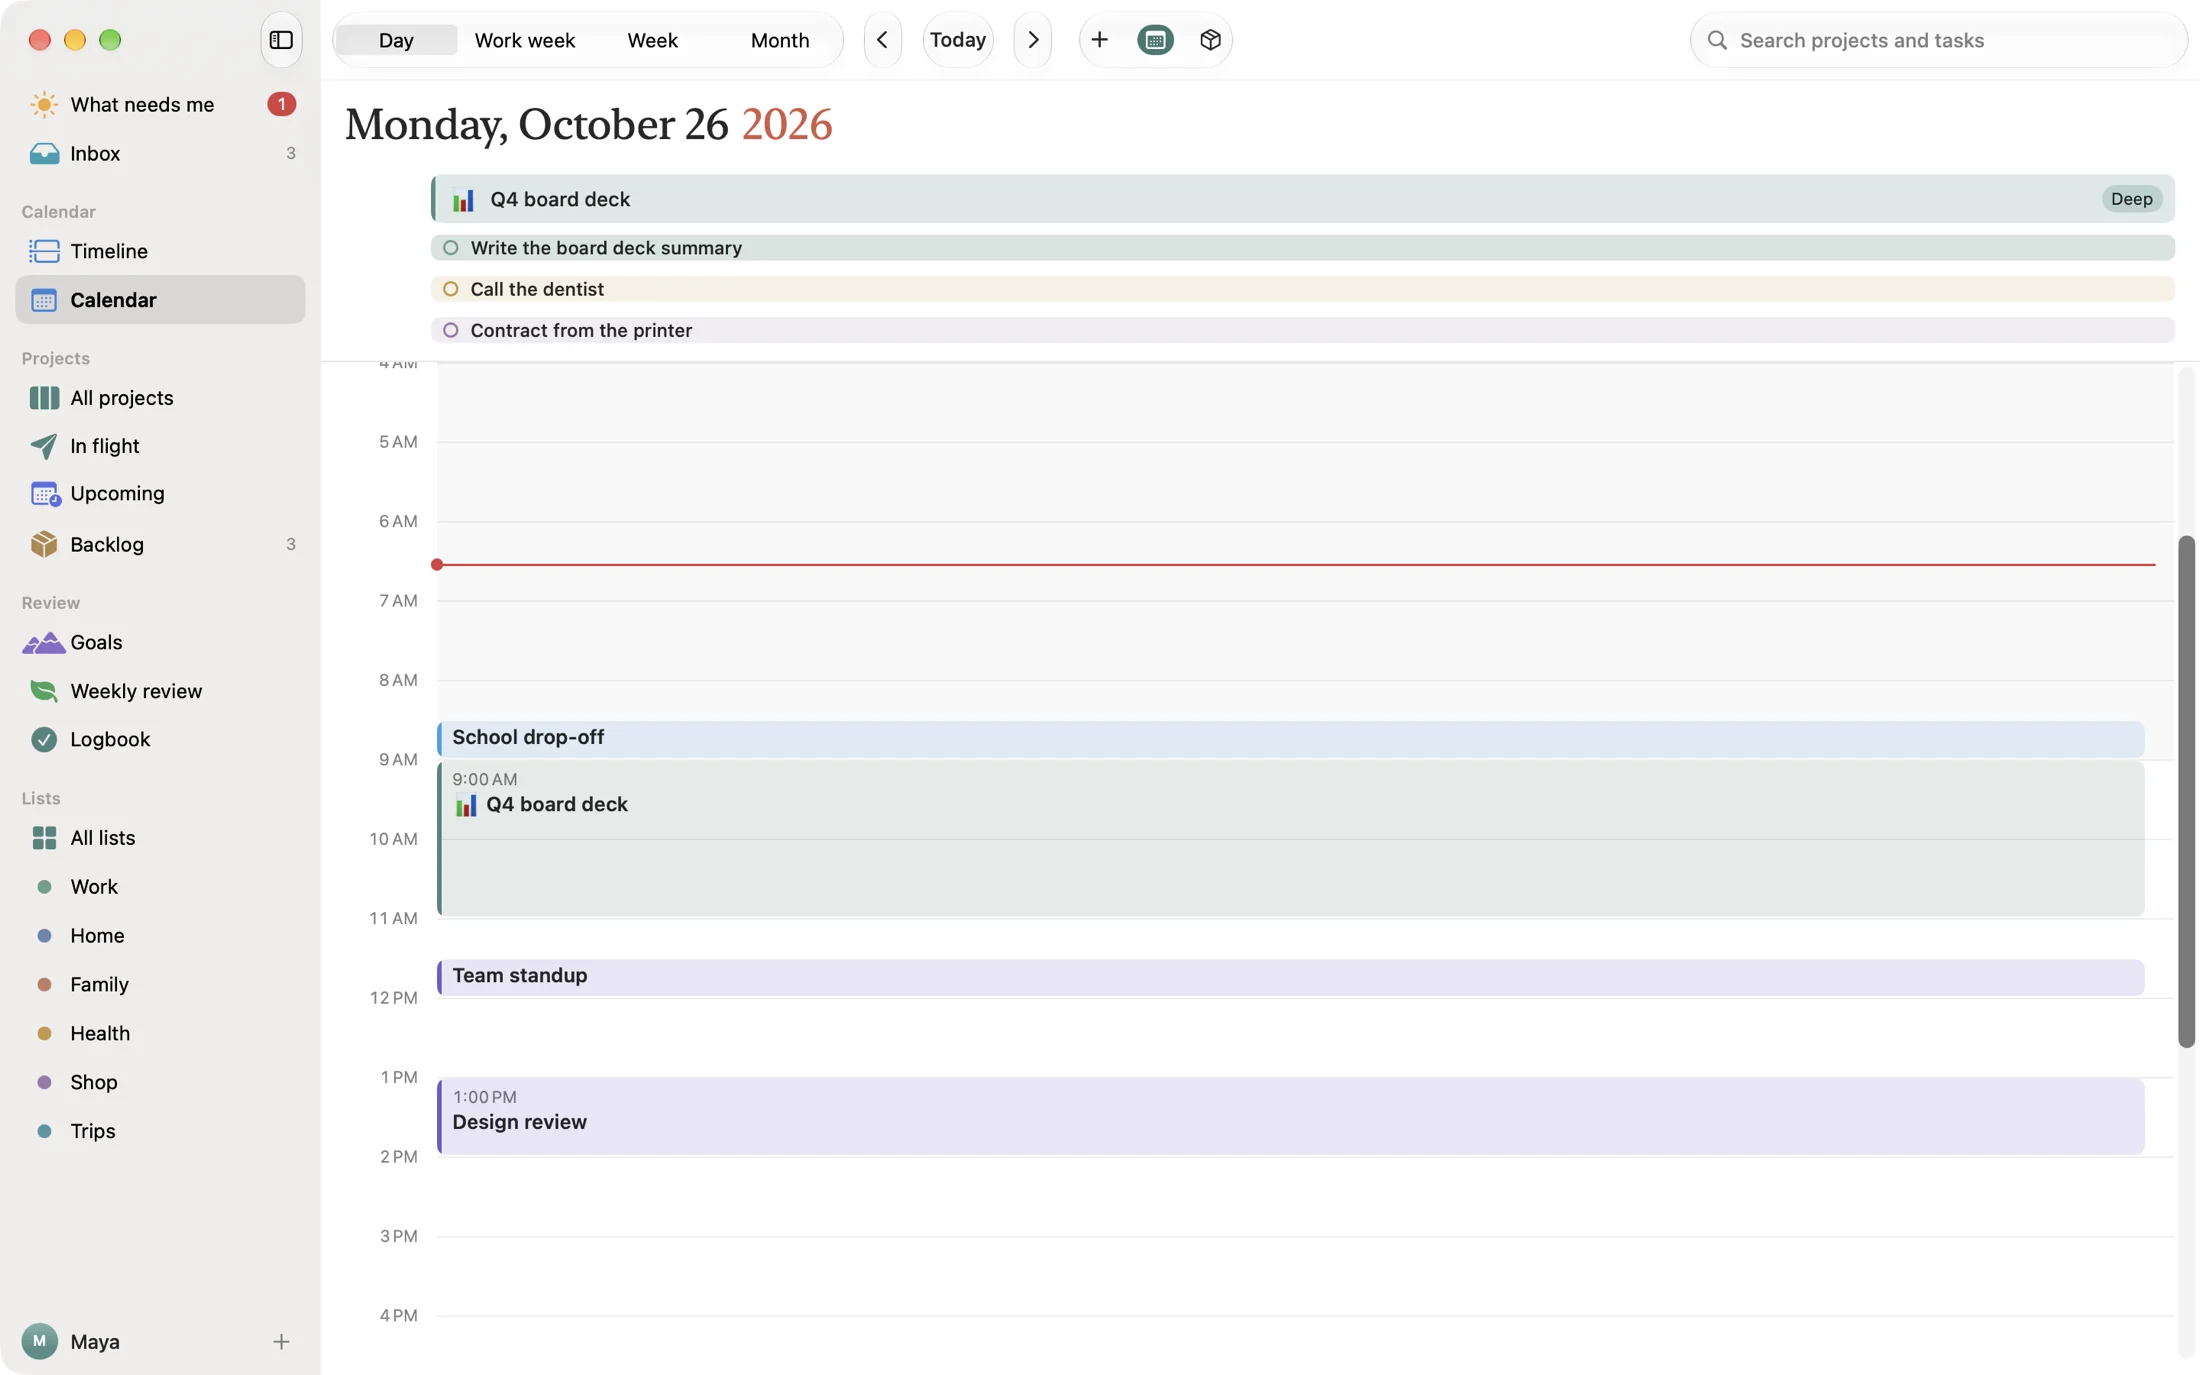Select the Shop list
This screenshot has height=1375, width=2200.
click(x=160, y=1082)
